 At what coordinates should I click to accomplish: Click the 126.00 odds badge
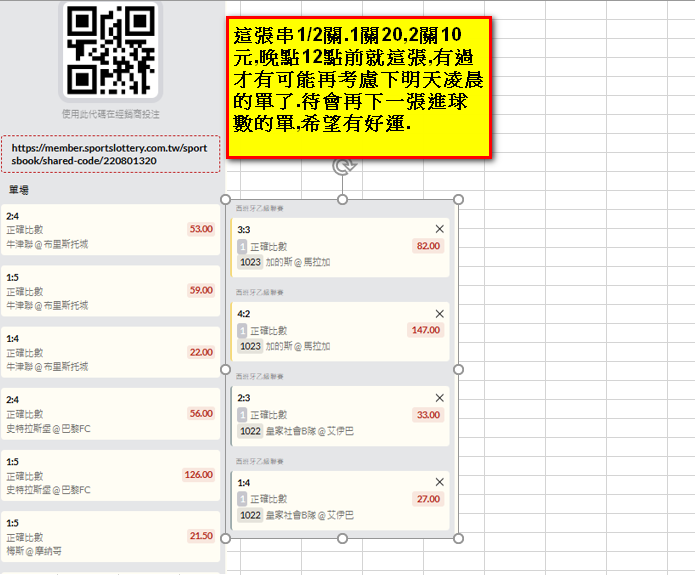click(199, 474)
